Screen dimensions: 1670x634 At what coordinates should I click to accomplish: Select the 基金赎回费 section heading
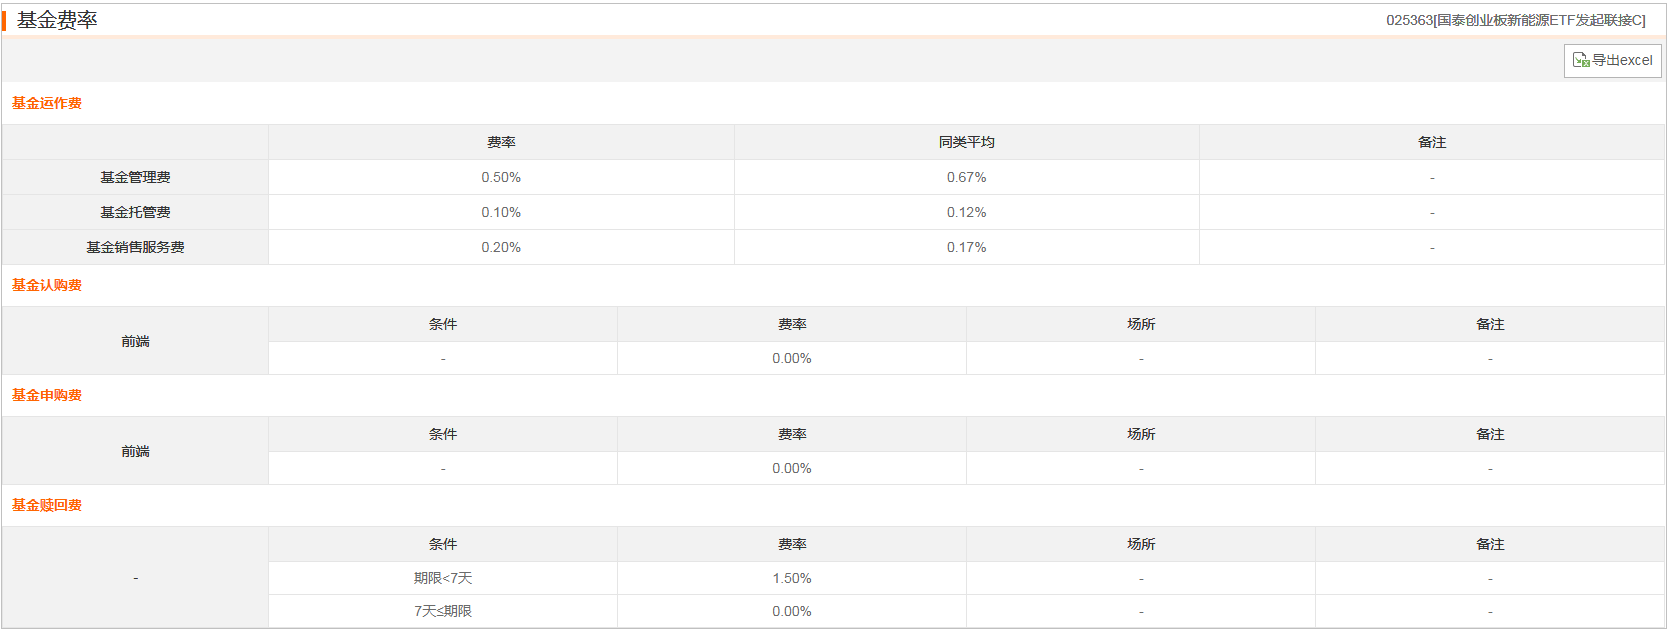pos(47,505)
